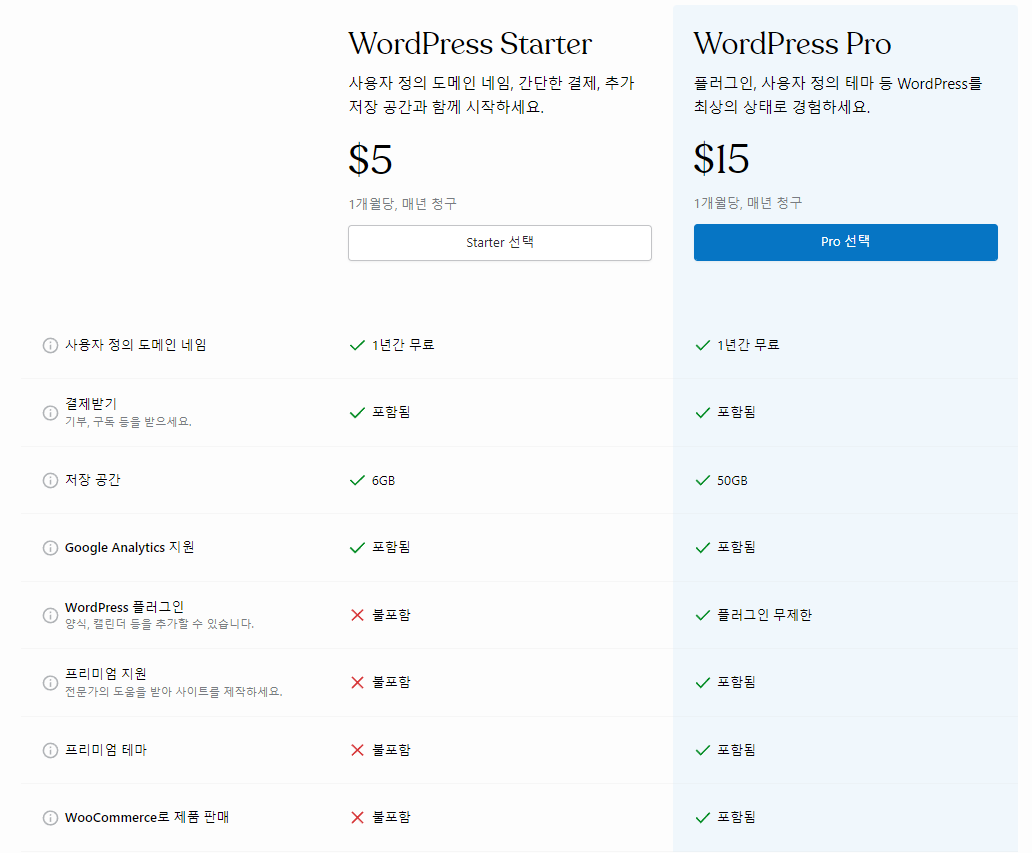Image resolution: width=1032 pixels, height=853 pixels.
Task: Click the WordPress Starter heading
Action: [470, 44]
